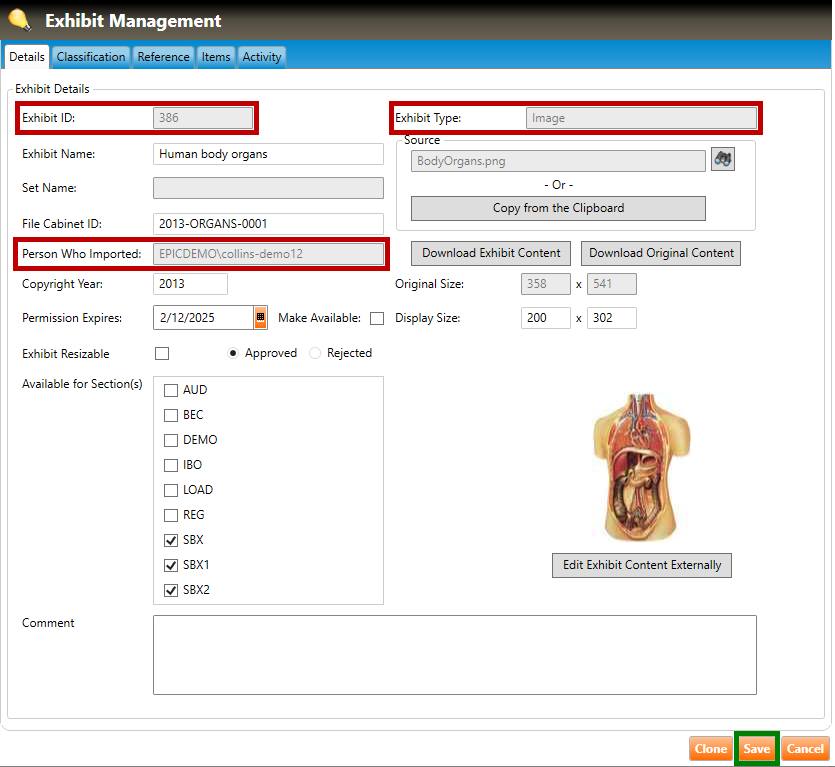
Task: Select the Approved radio button
Action: click(234, 353)
